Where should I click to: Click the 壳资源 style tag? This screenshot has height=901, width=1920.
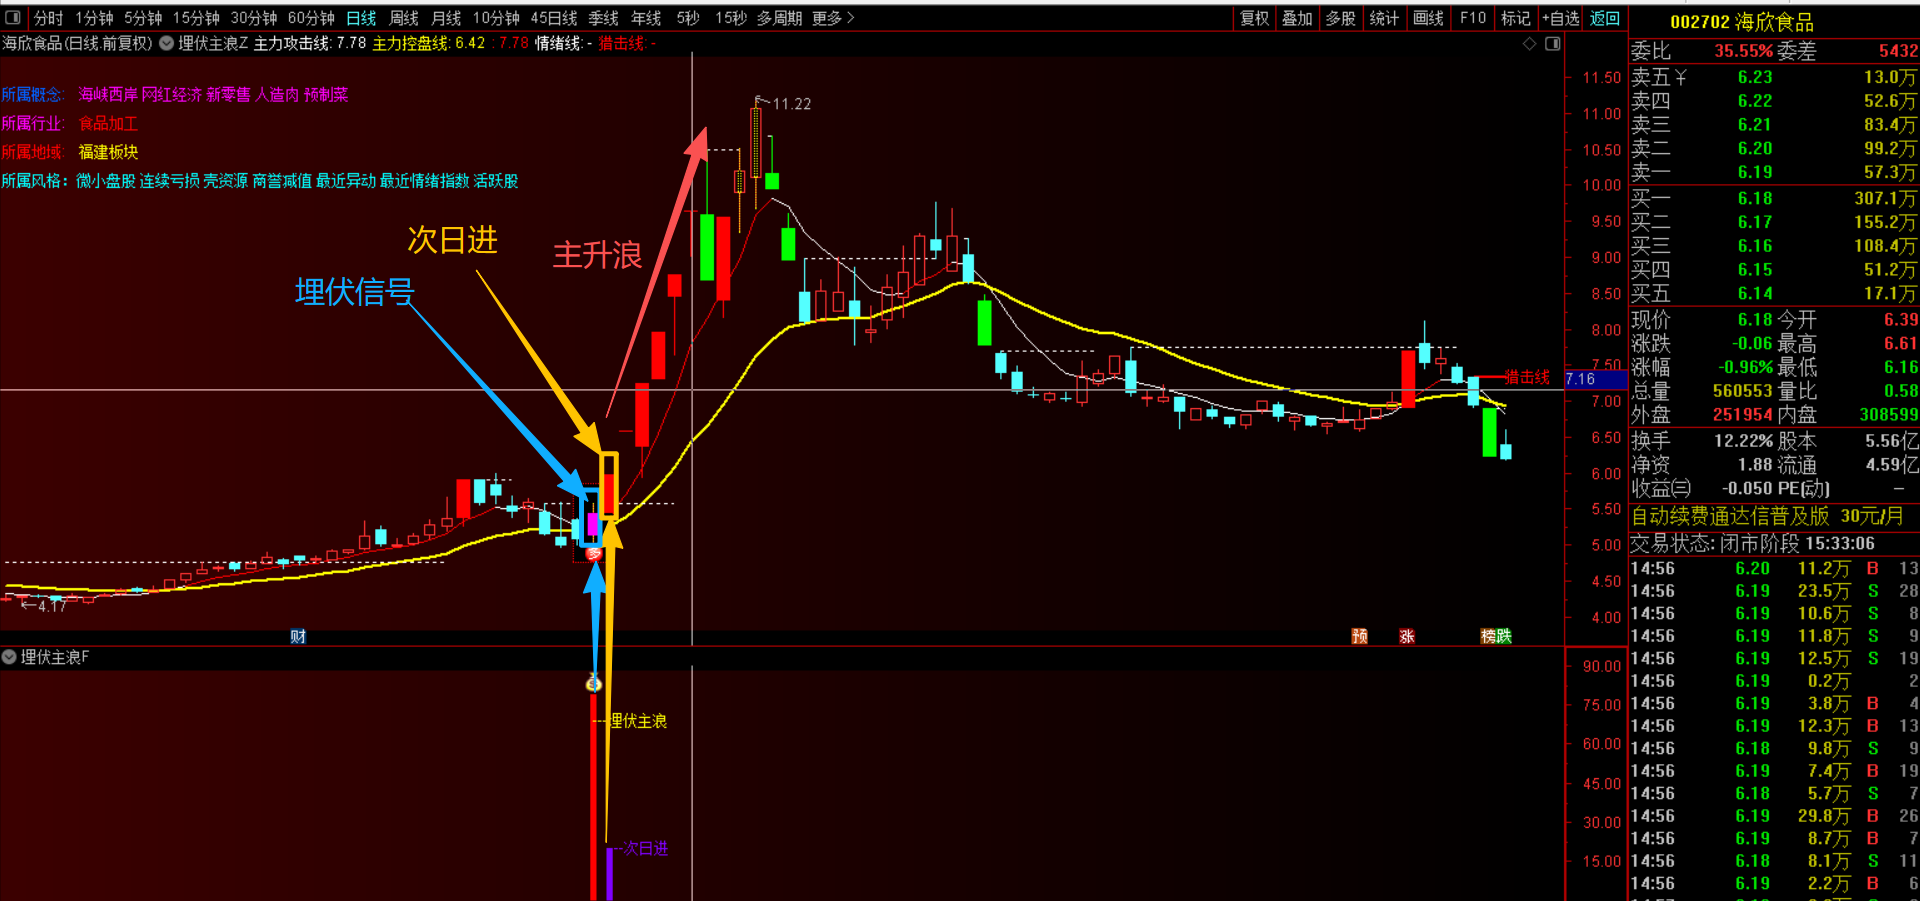(x=225, y=181)
